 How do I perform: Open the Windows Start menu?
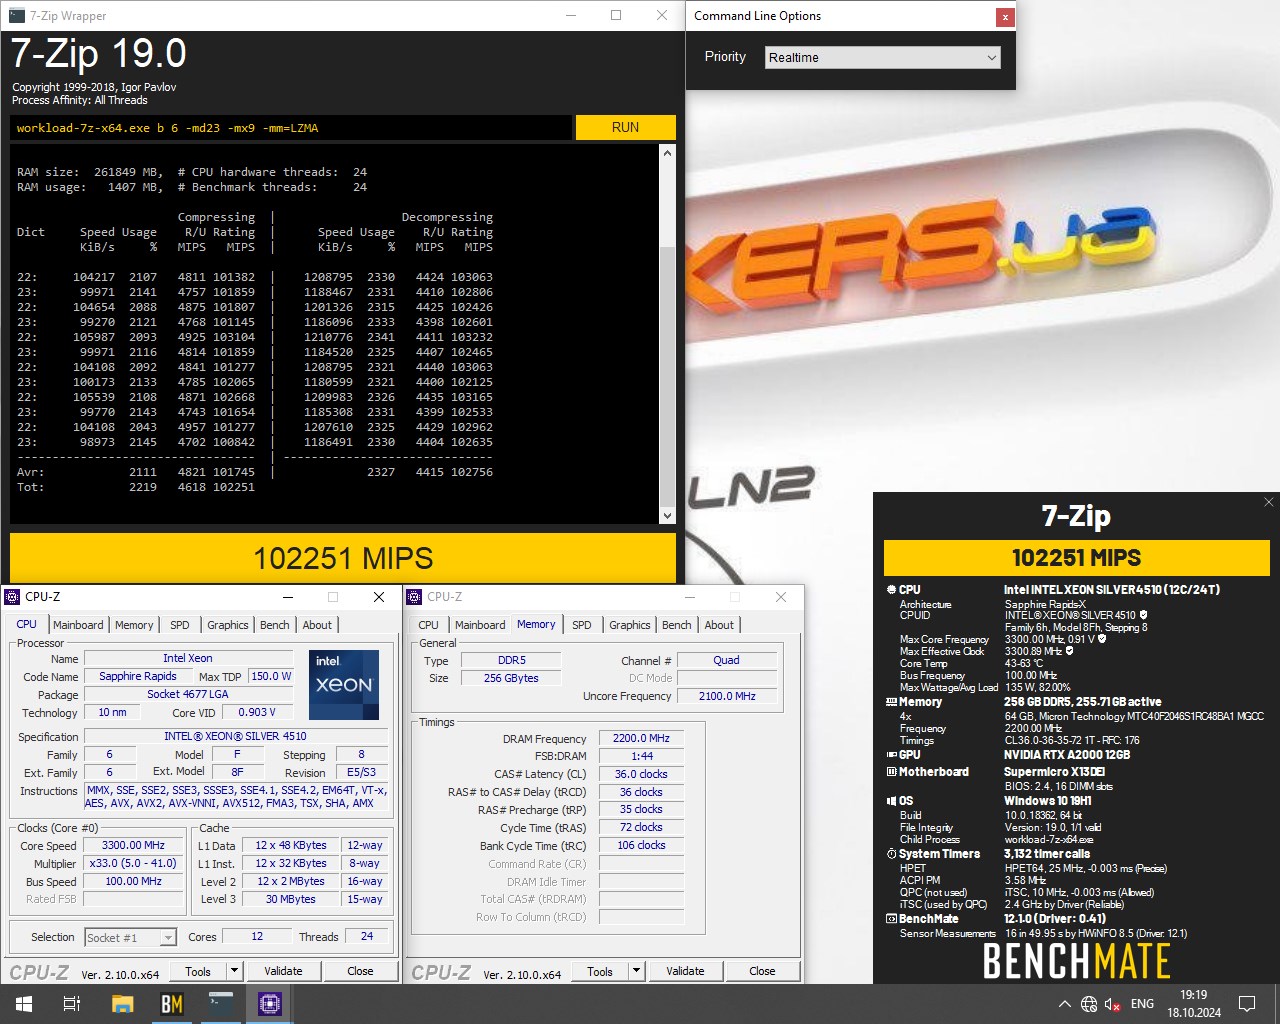click(23, 1003)
